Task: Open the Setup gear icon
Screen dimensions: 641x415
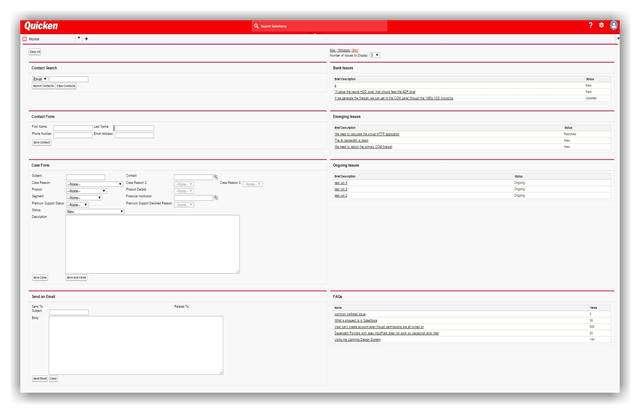Action: point(601,25)
